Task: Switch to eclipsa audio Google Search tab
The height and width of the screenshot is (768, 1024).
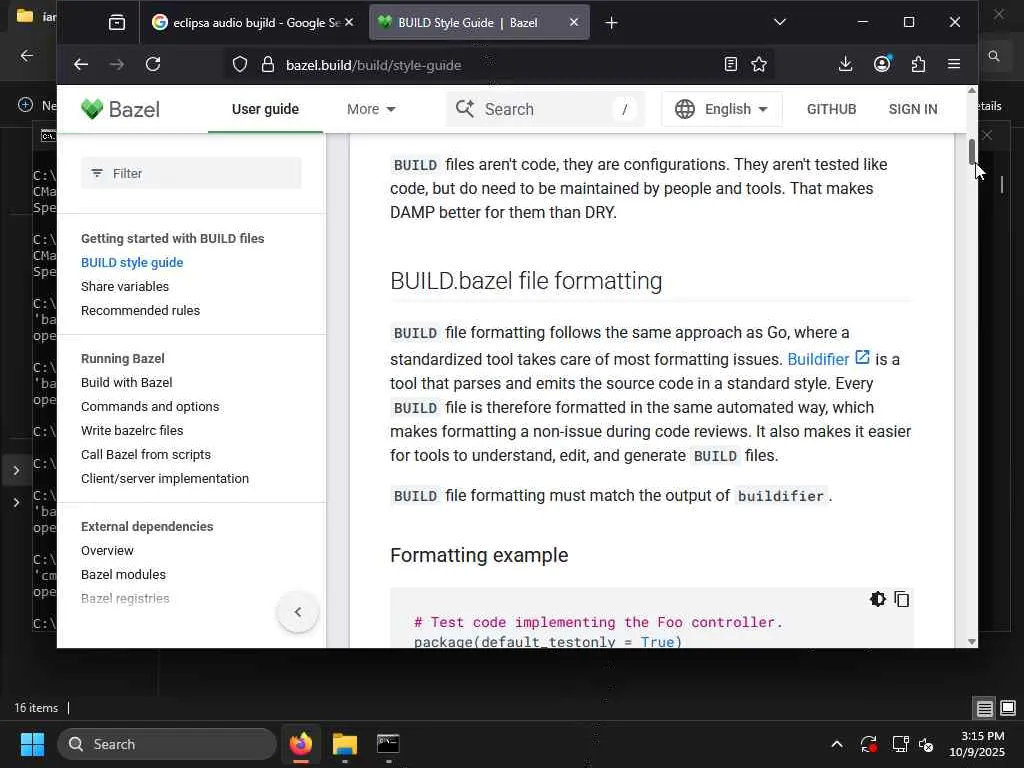Action: (x=252, y=22)
